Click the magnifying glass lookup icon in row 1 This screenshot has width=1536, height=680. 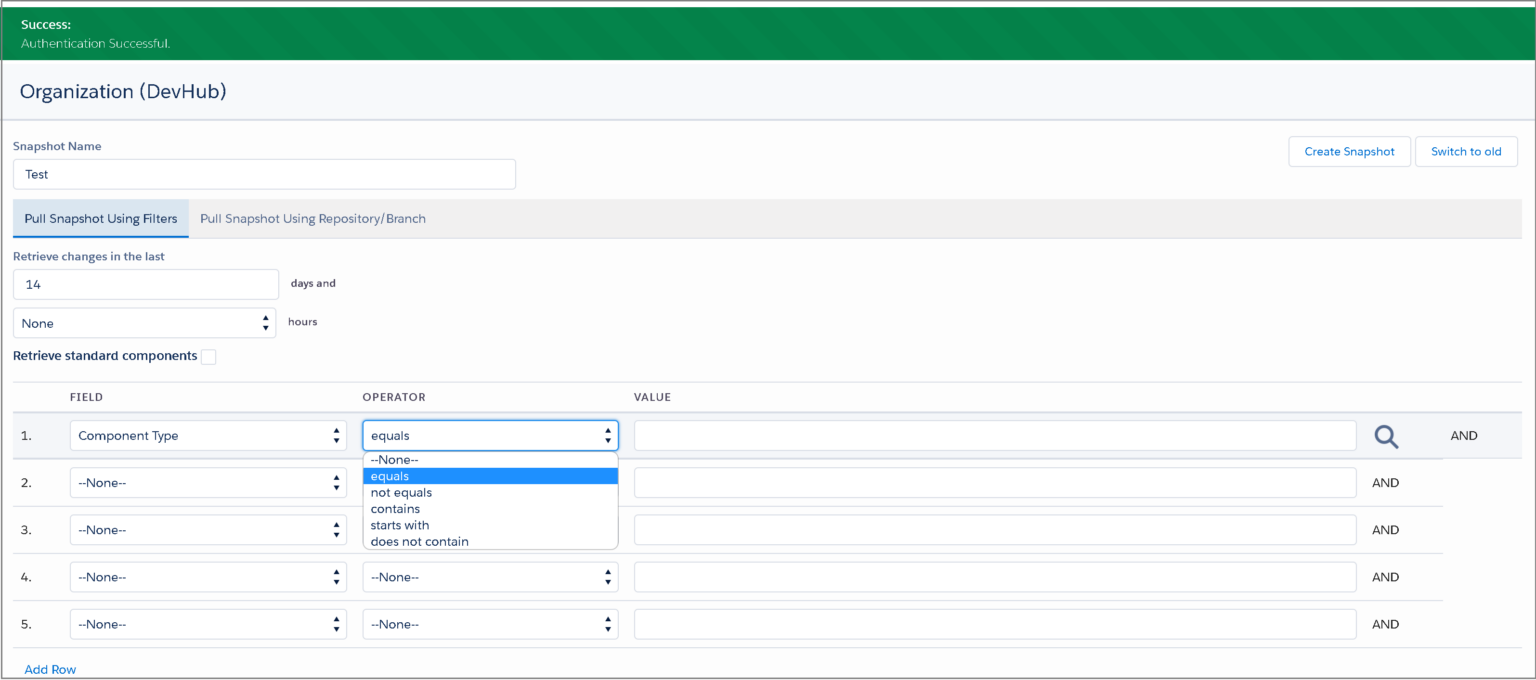tap(1386, 436)
